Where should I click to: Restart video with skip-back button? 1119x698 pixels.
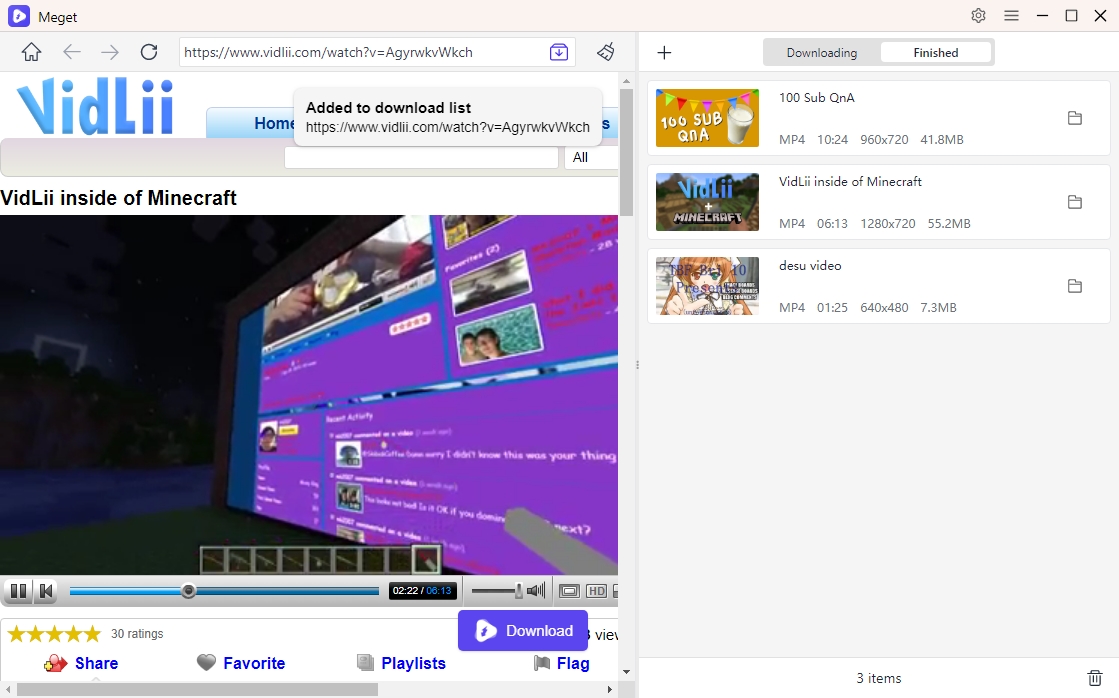(x=46, y=591)
